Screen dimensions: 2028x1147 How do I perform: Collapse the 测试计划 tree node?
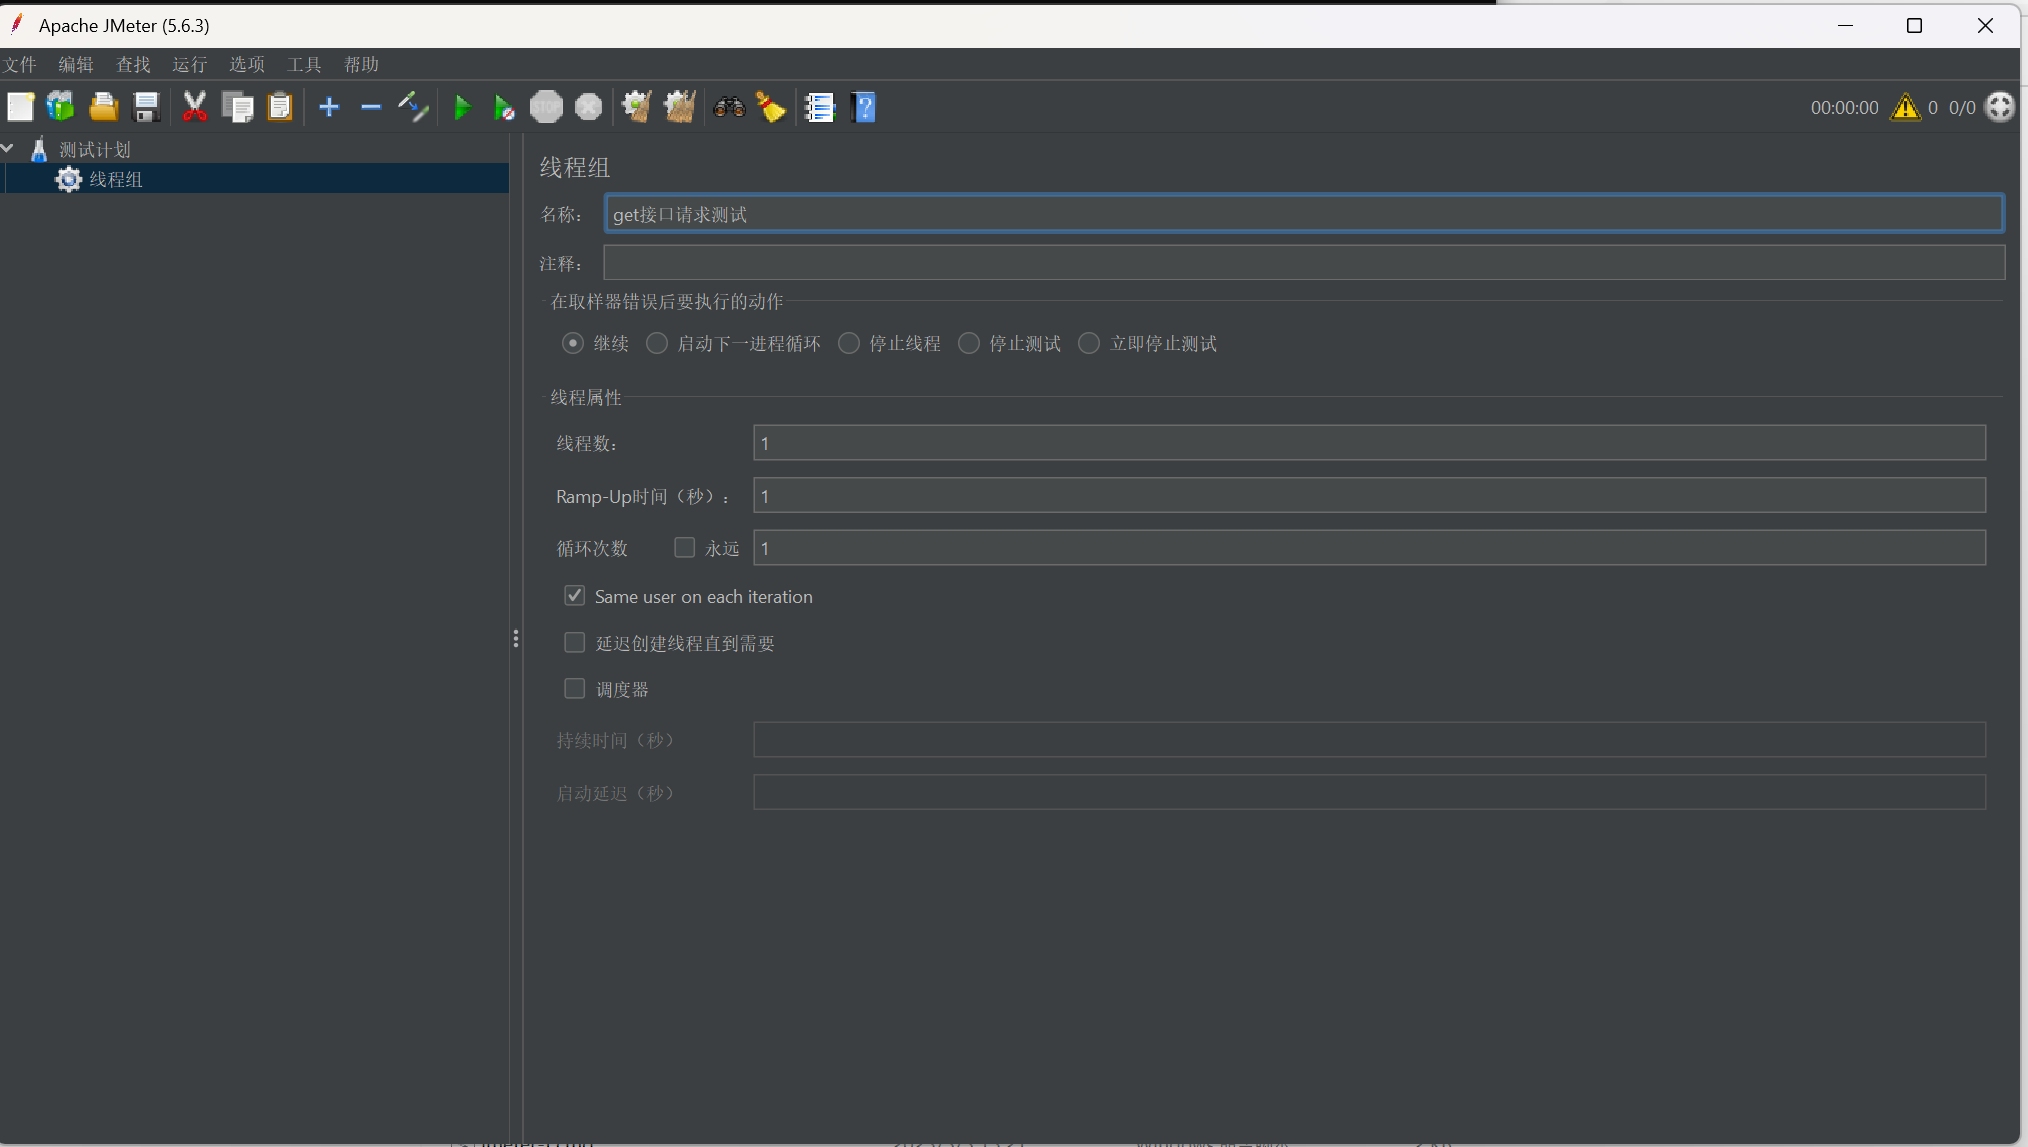click(8, 149)
